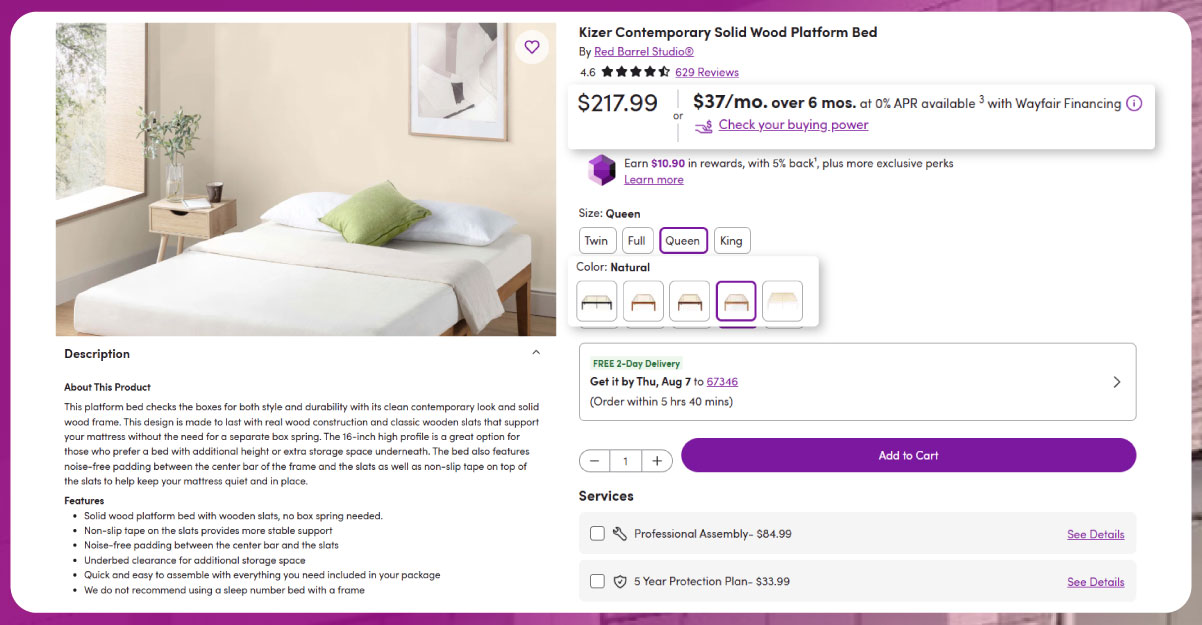Increase quantity using the plus icon
Screen dimensions: 1202x625
coord(657,460)
